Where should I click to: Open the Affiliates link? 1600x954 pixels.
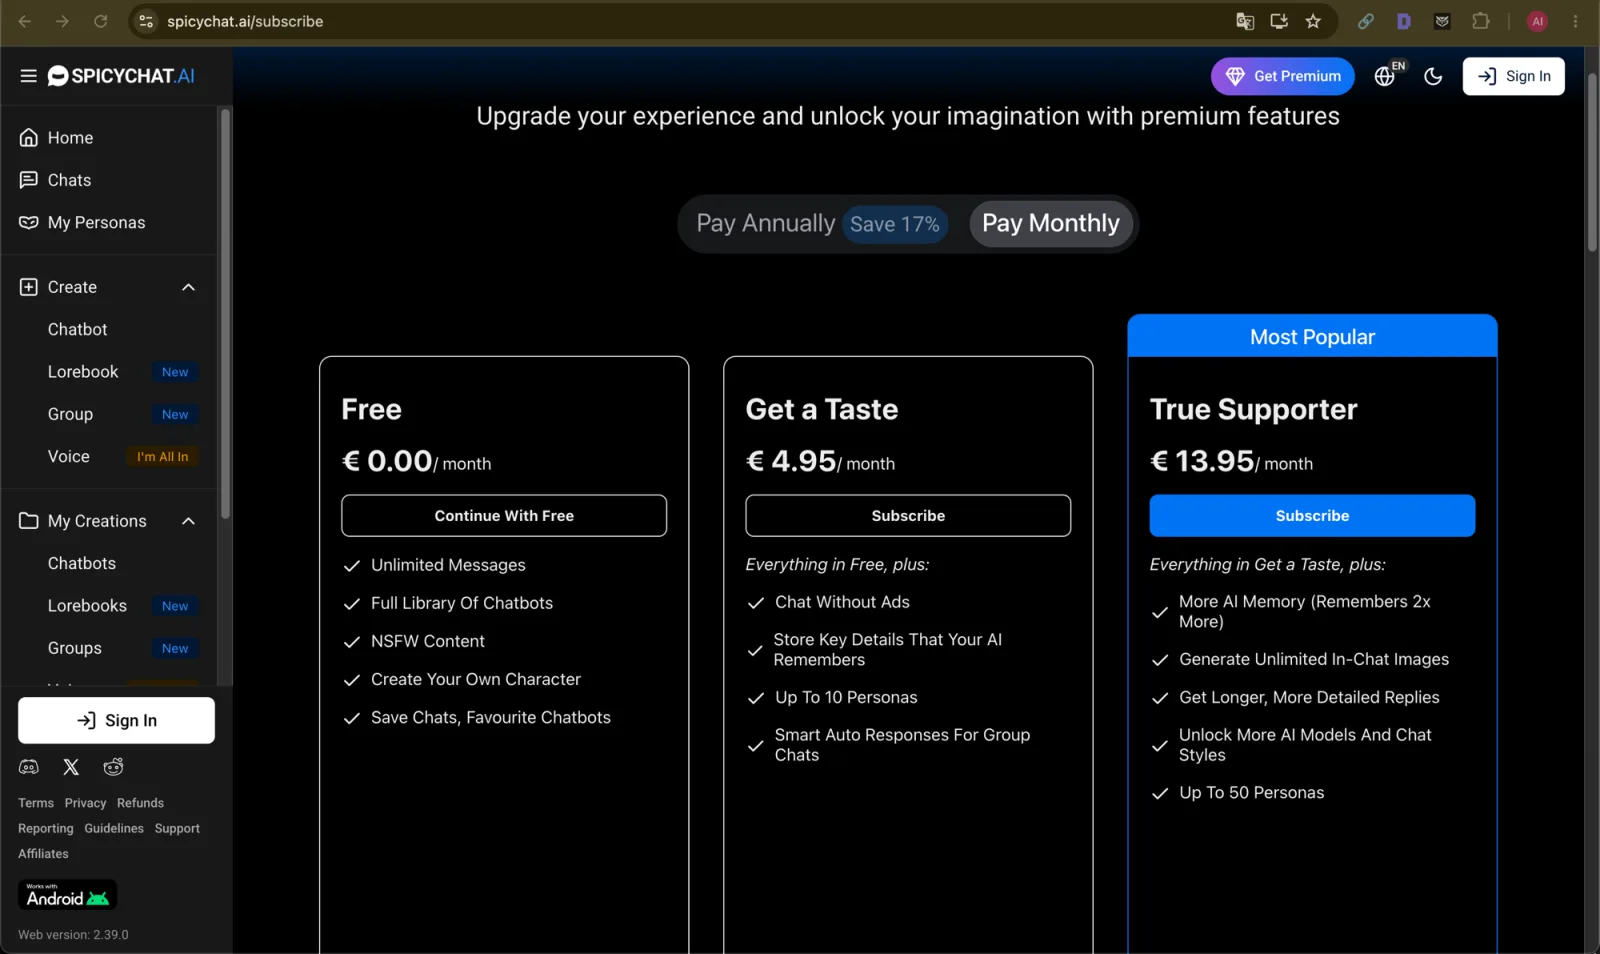[x=43, y=854]
